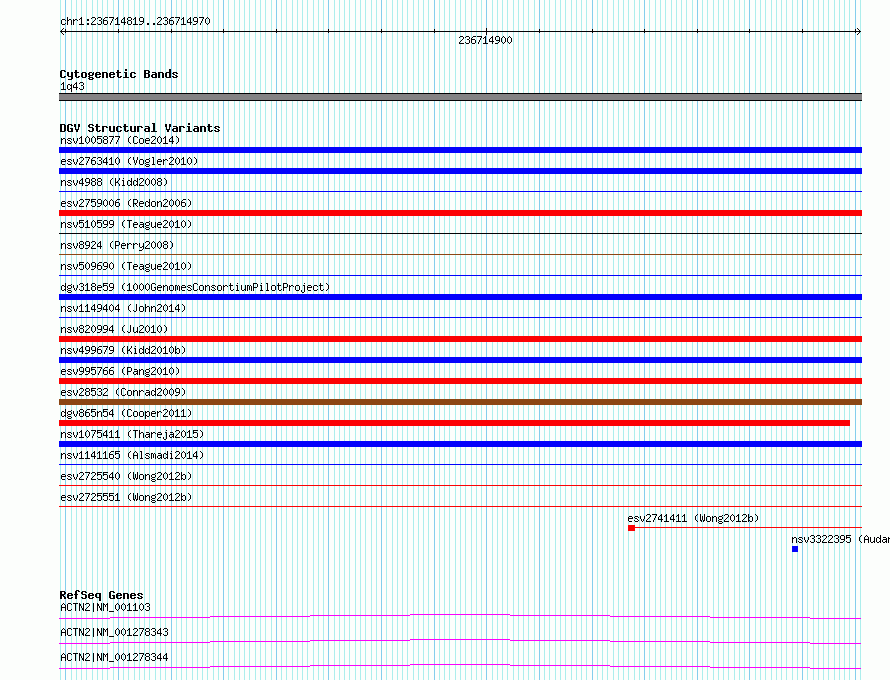This screenshot has width=890, height=680.
Task: Open esv2759006 (Redon2006) variant label
Action: [x=126, y=203]
